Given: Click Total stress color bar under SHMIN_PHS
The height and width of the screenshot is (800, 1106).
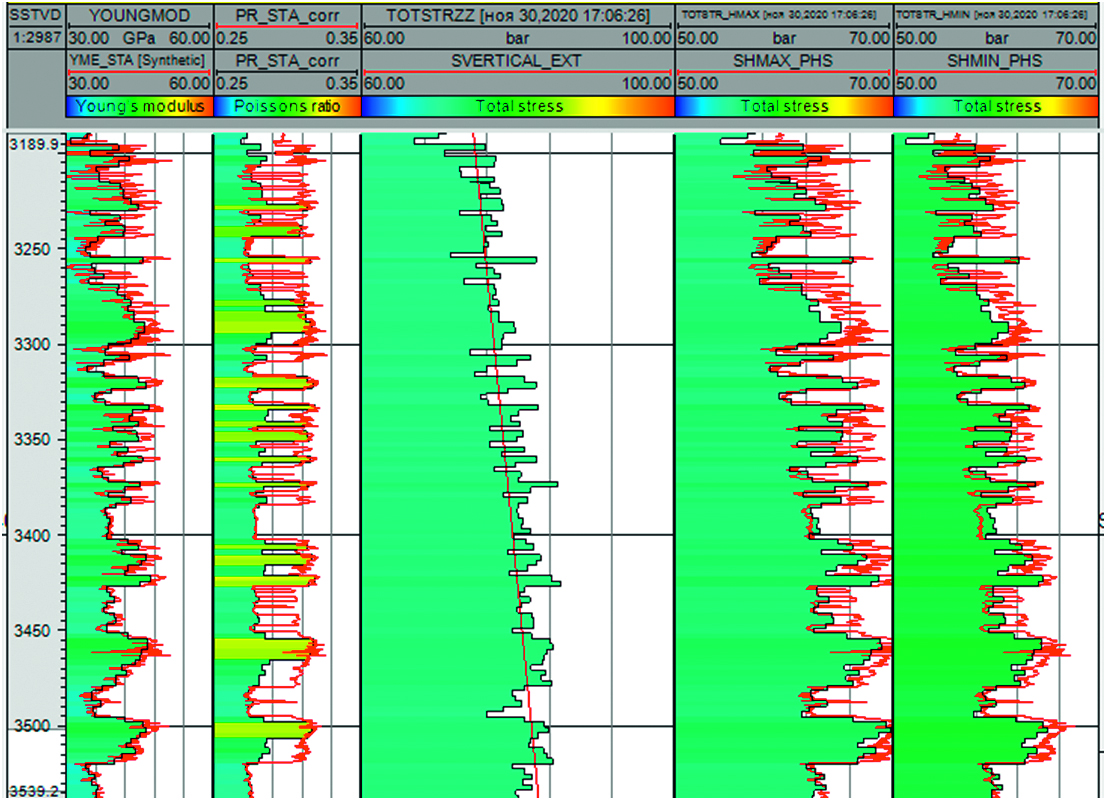Looking at the screenshot, I should pyautogui.click(x=997, y=106).
